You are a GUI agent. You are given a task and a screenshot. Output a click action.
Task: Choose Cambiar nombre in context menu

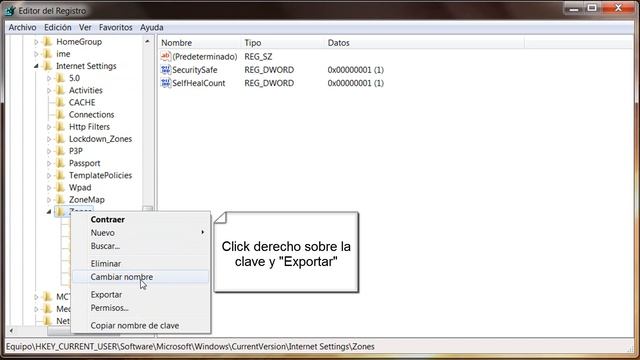click(x=141, y=277)
